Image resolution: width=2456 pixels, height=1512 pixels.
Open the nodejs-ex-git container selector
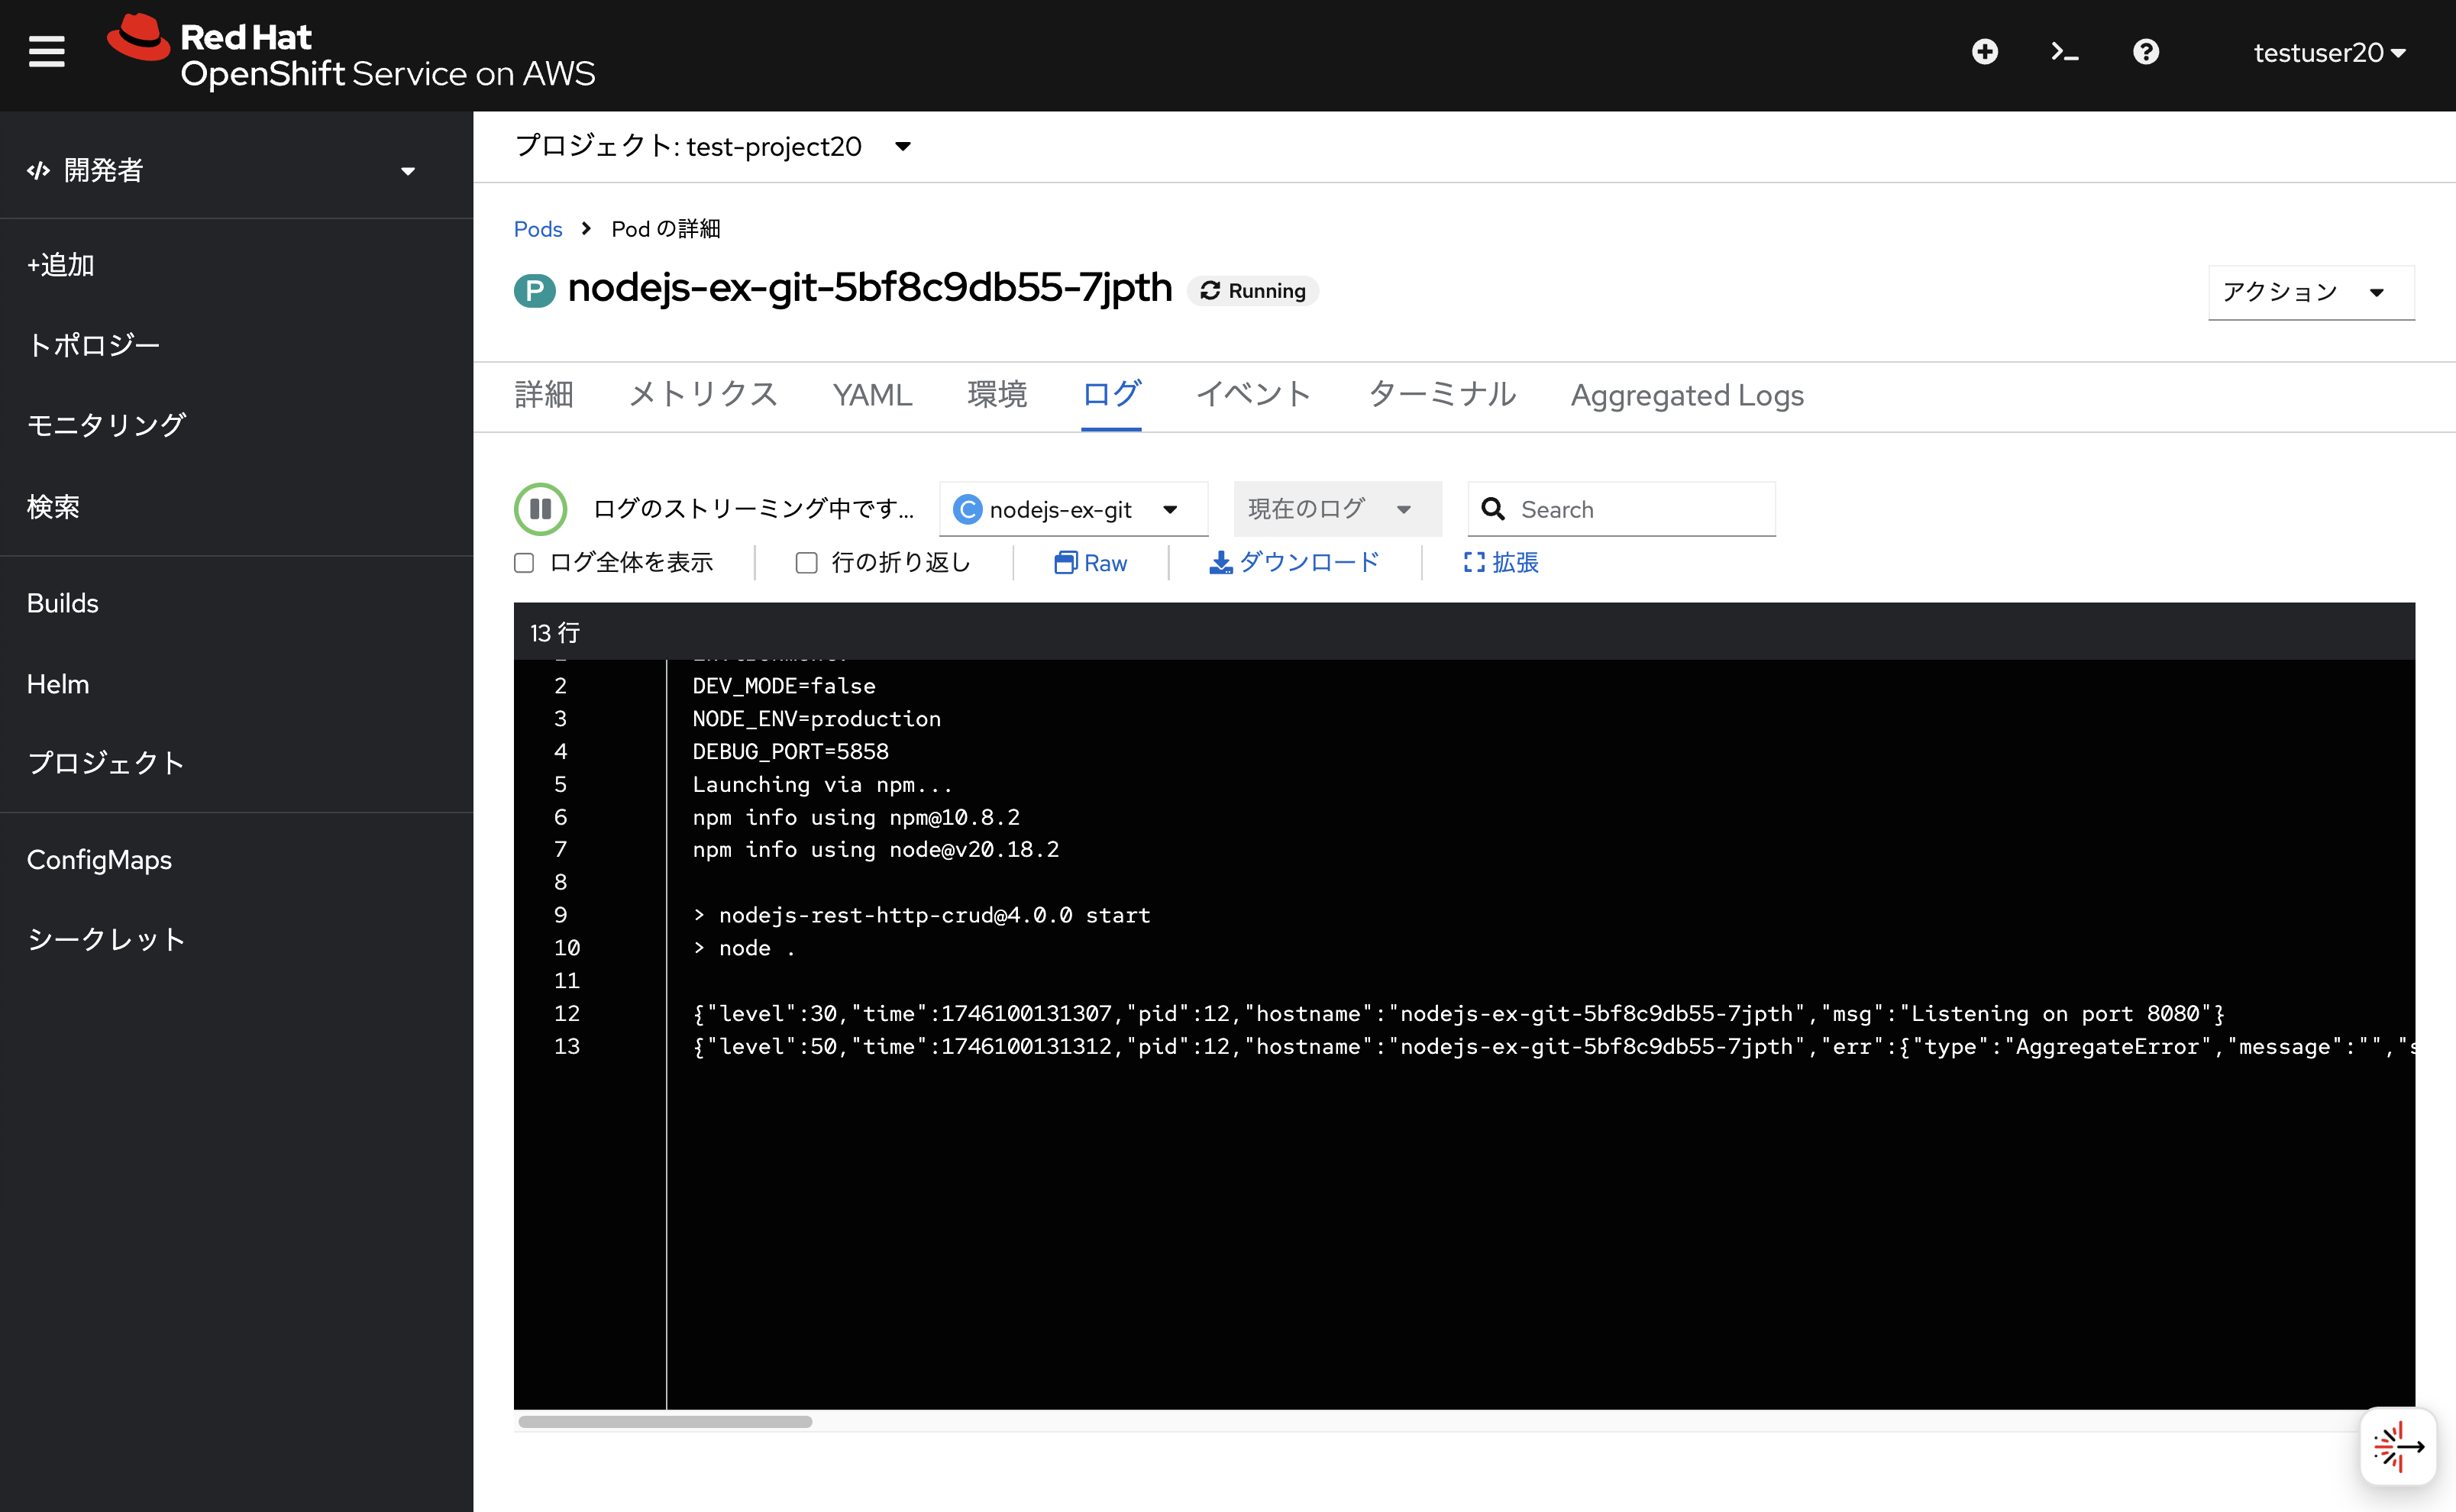1073,510
